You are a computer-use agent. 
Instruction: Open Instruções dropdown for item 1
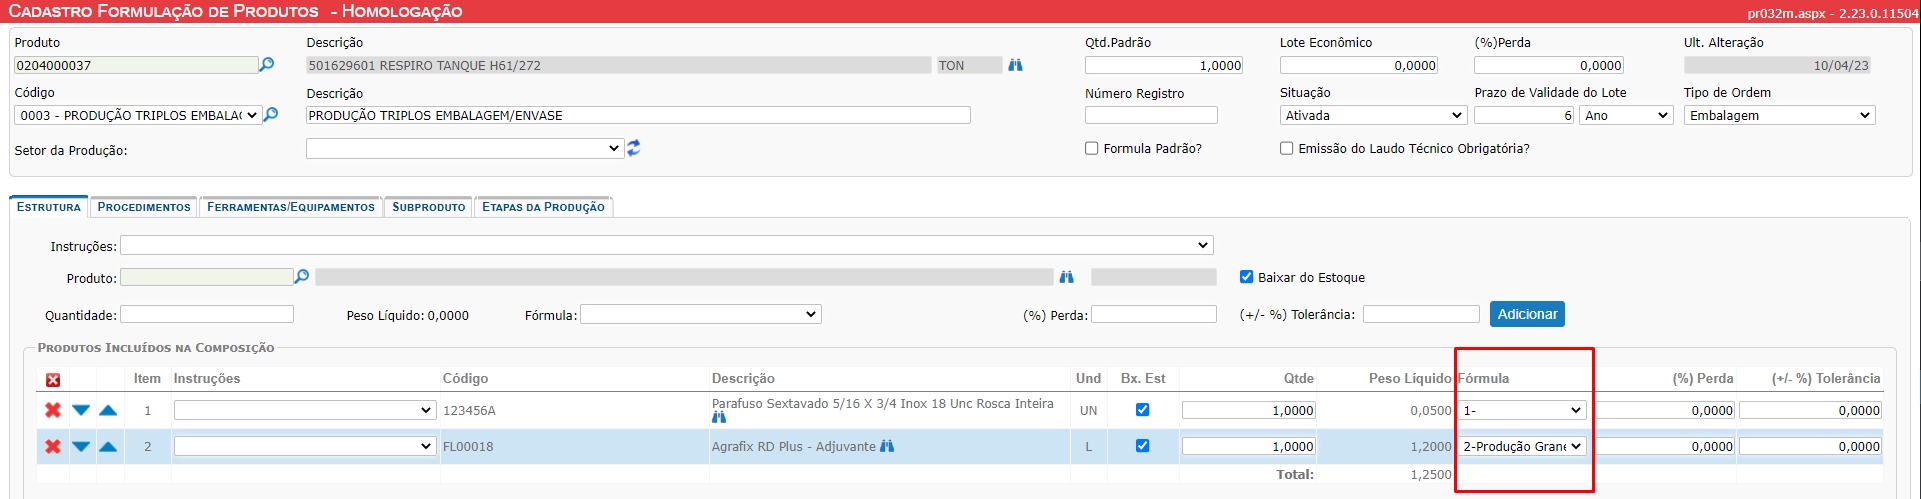pos(305,410)
